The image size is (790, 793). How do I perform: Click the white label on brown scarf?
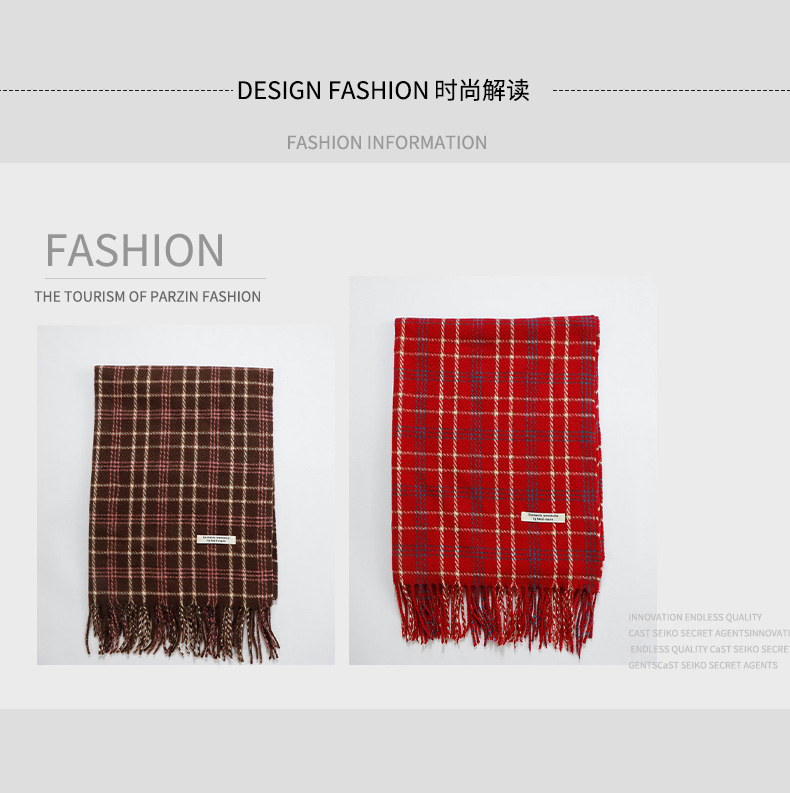coord(216,539)
